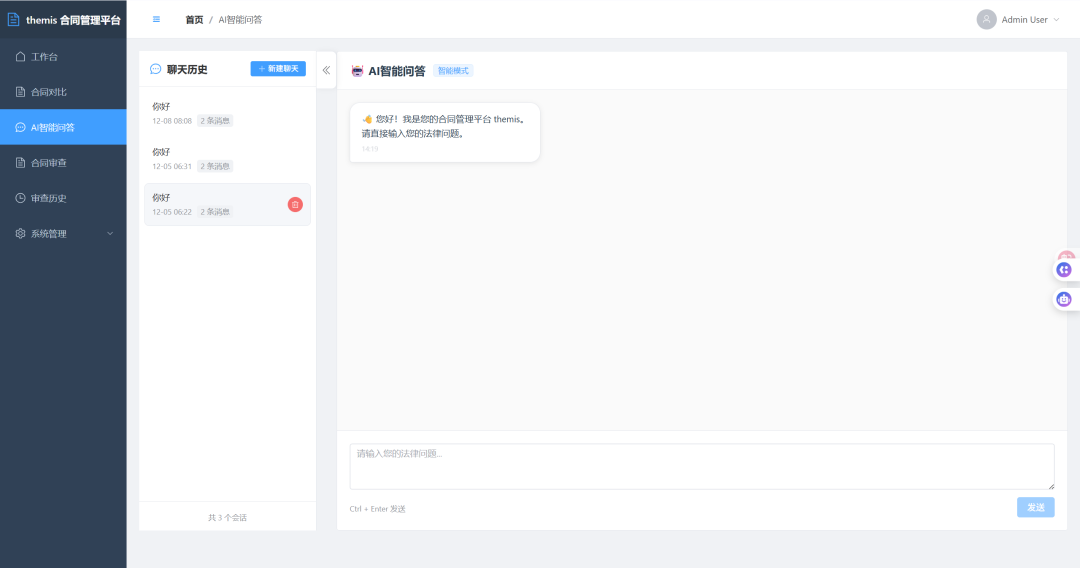Image resolution: width=1080 pixels, height=568 pixels.
Task: Click the 首页 breadcrumb link
Action: point(194,19)
